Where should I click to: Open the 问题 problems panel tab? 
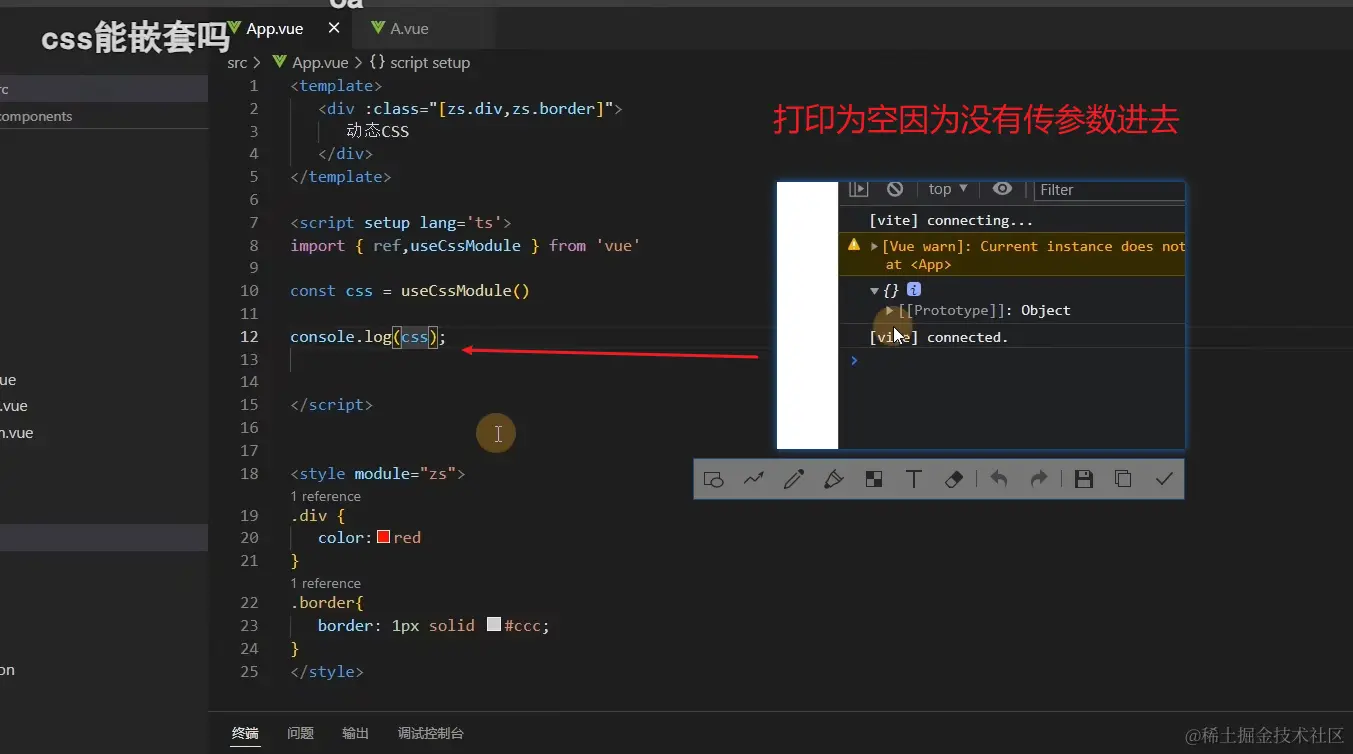click(x=300, y=733)
